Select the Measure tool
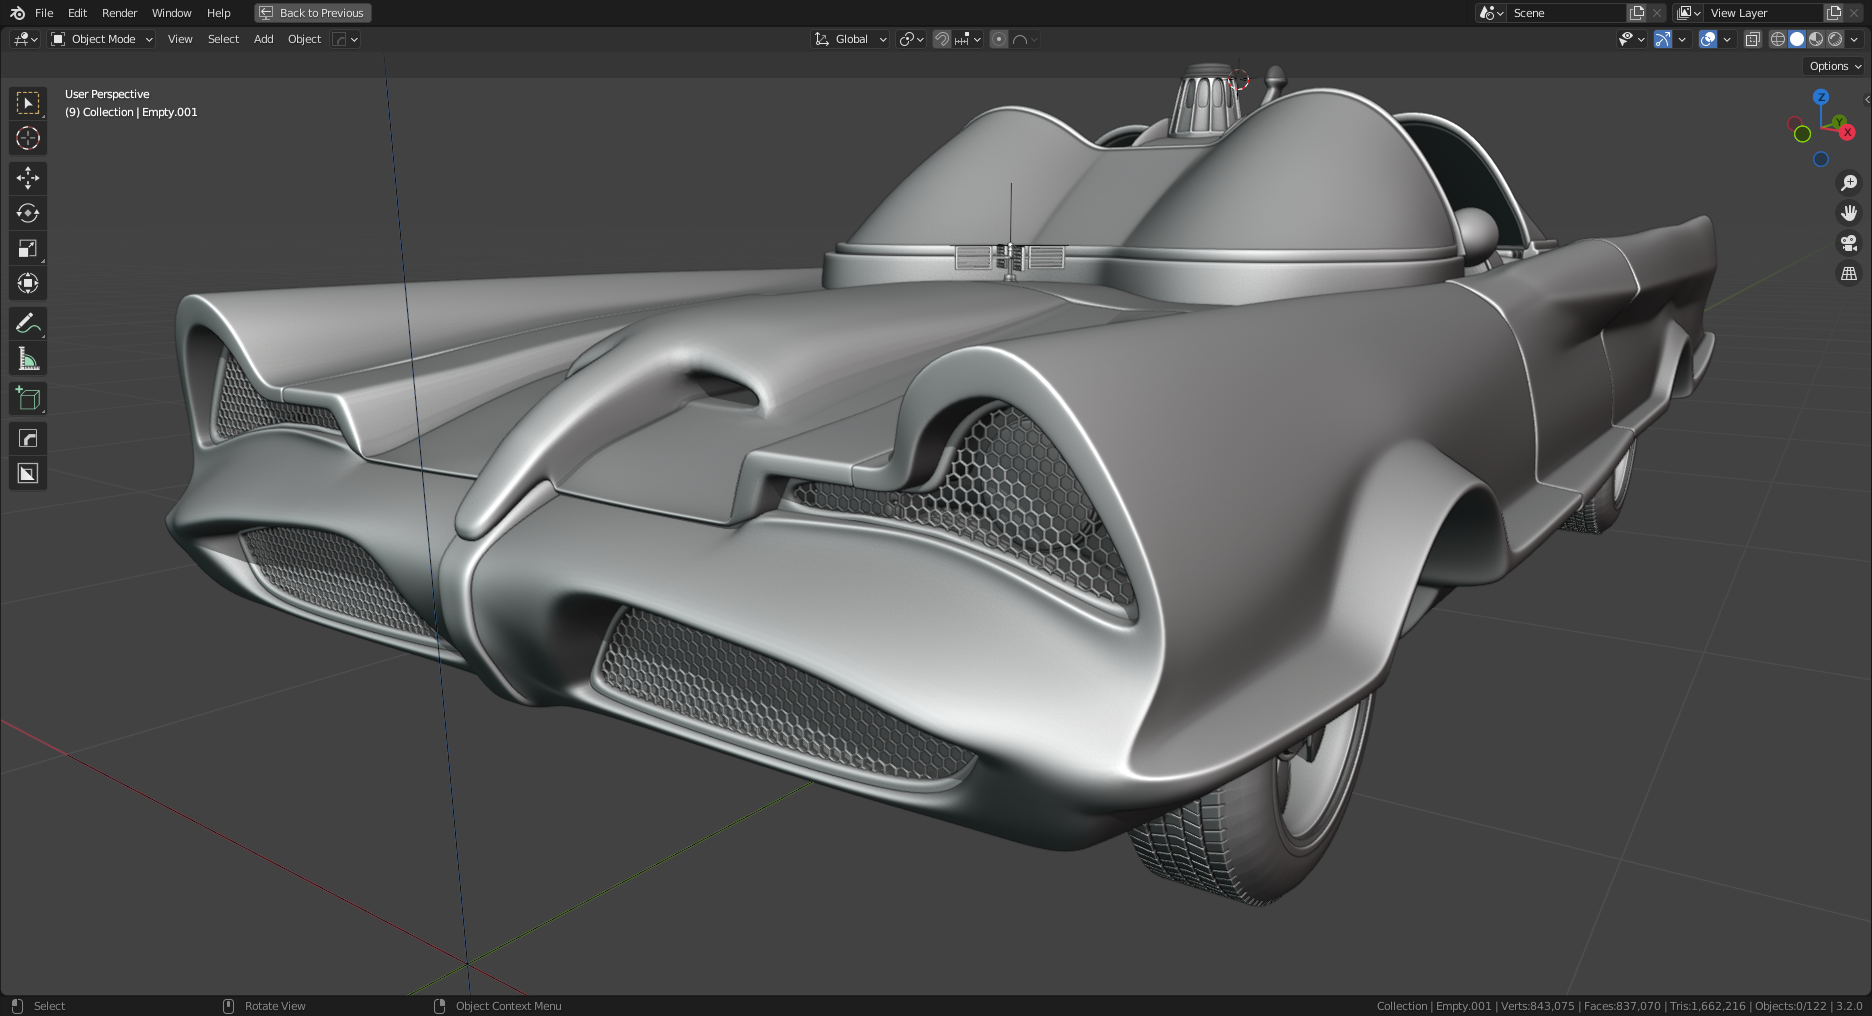The width and height of the screenshot is (1872, 1016). click(x=28, y=358)
